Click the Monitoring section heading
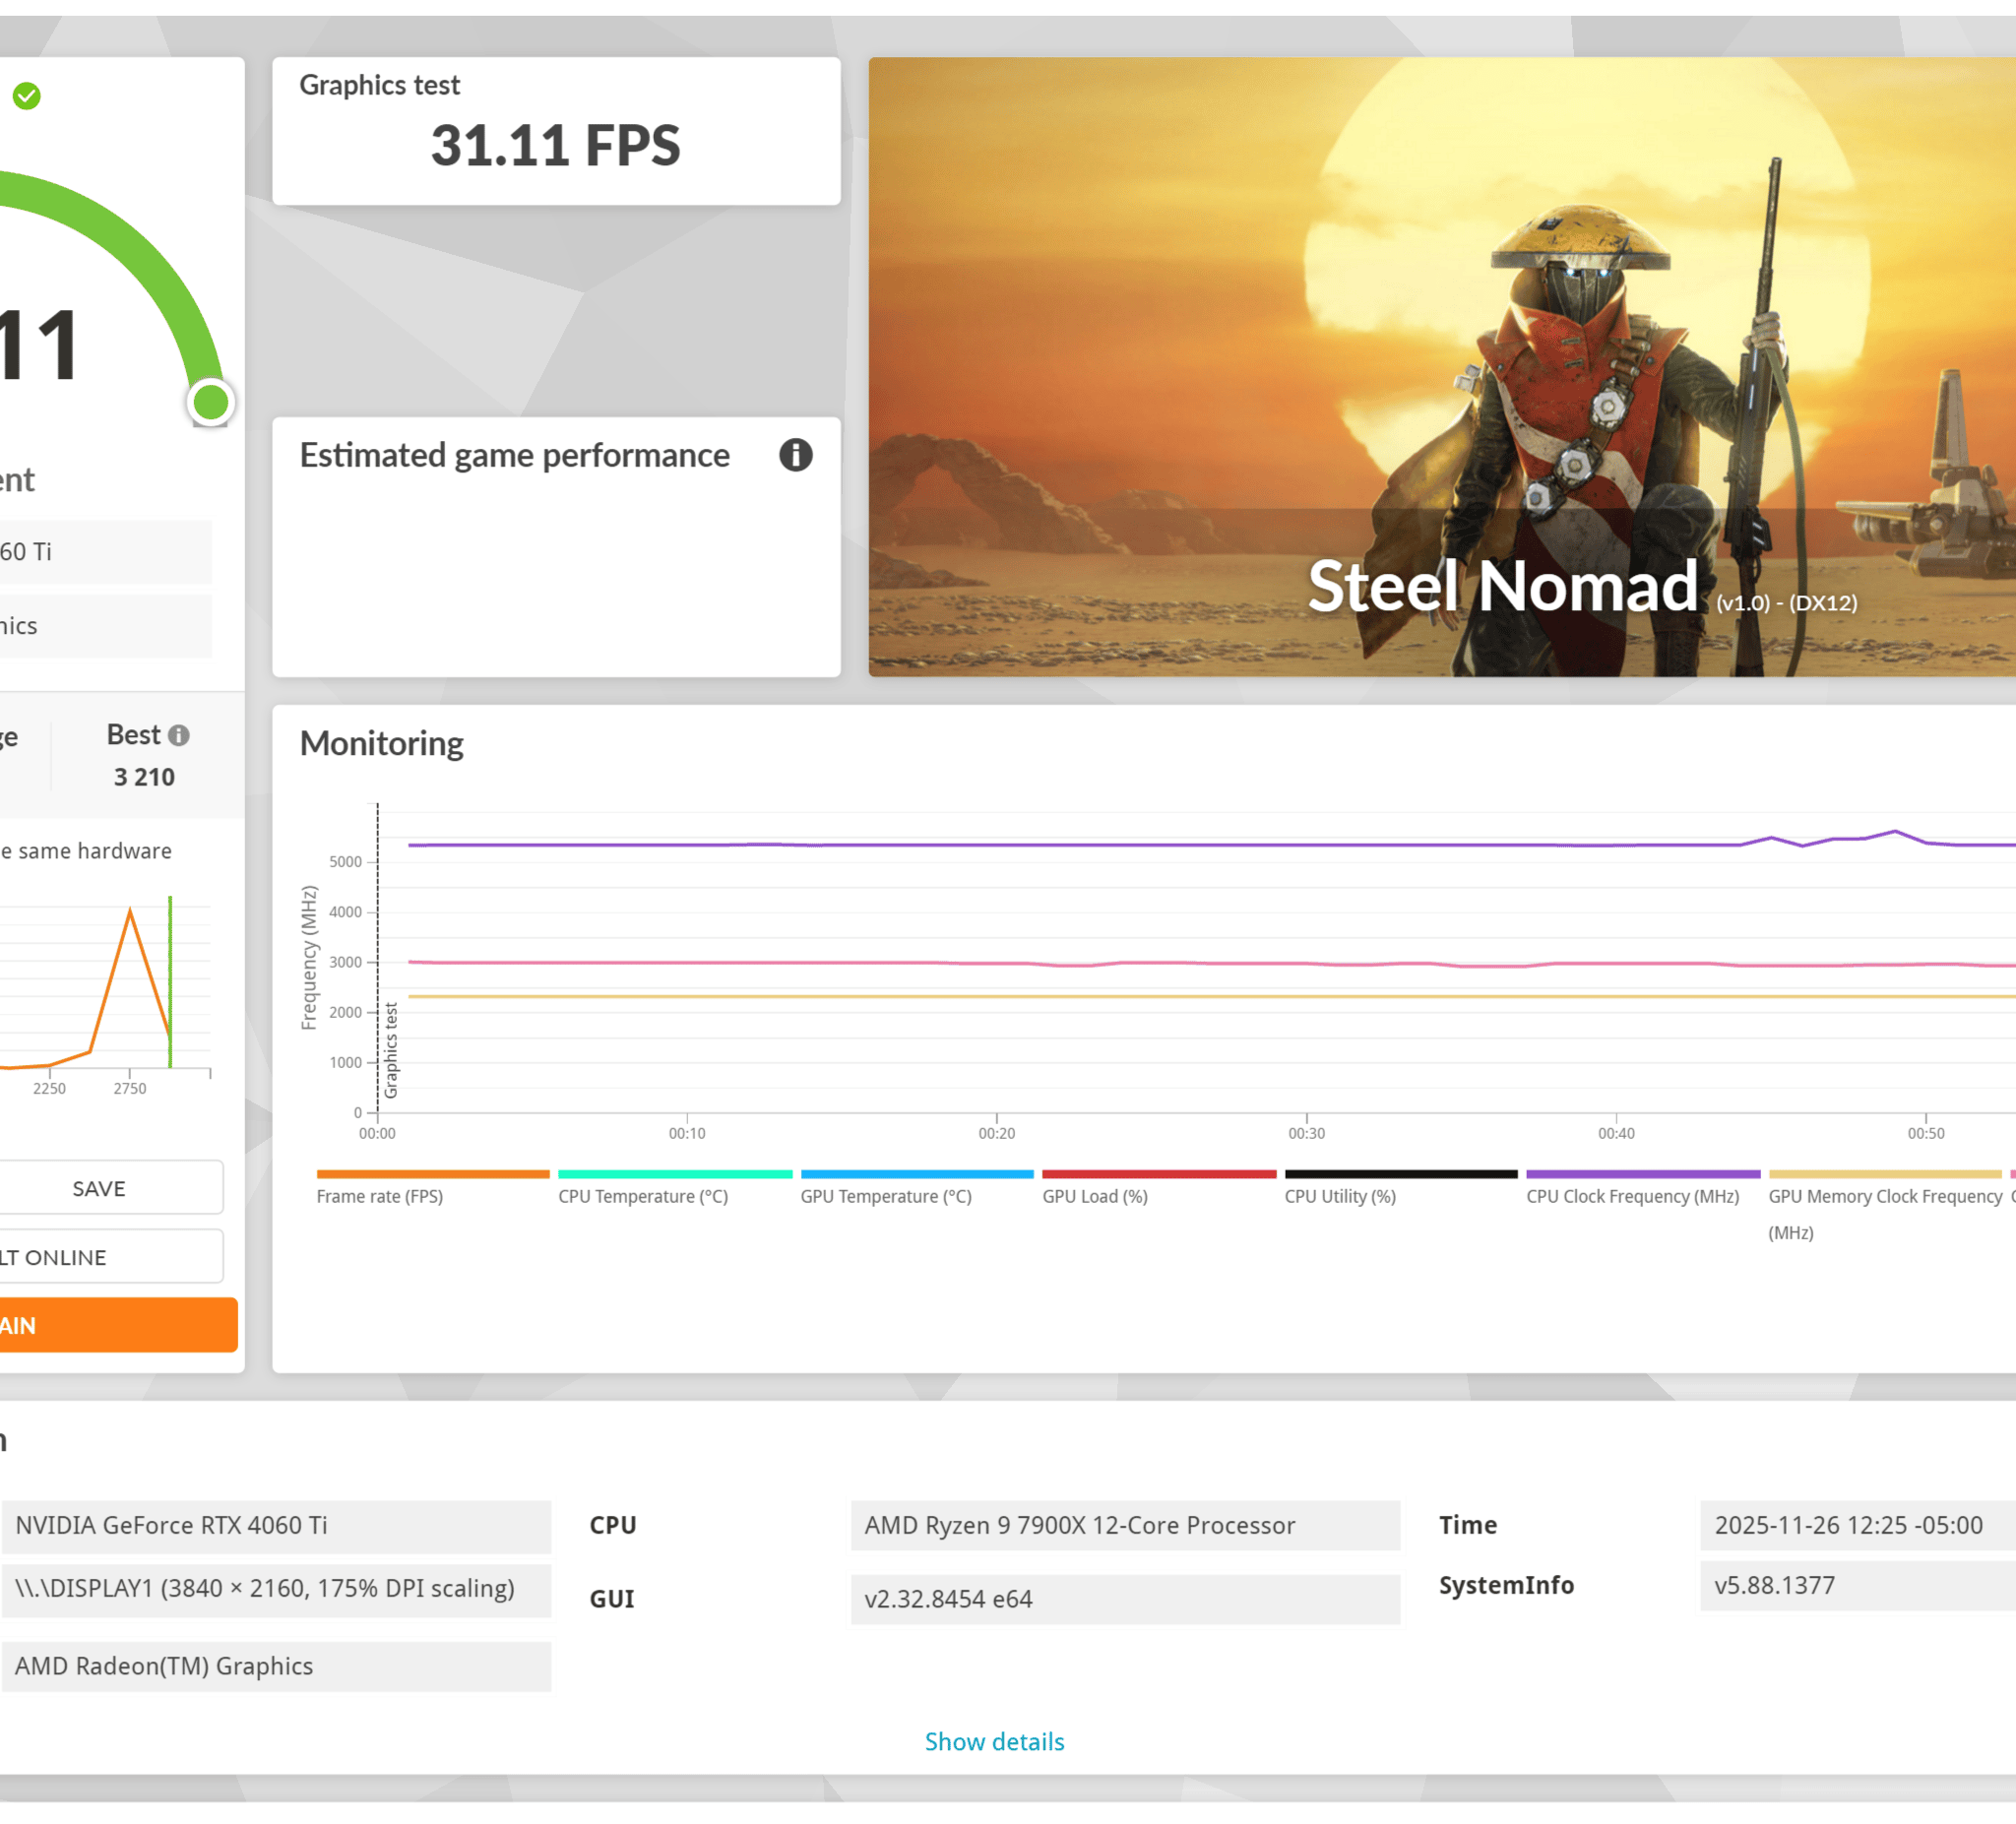 click(x=381, y=743)
